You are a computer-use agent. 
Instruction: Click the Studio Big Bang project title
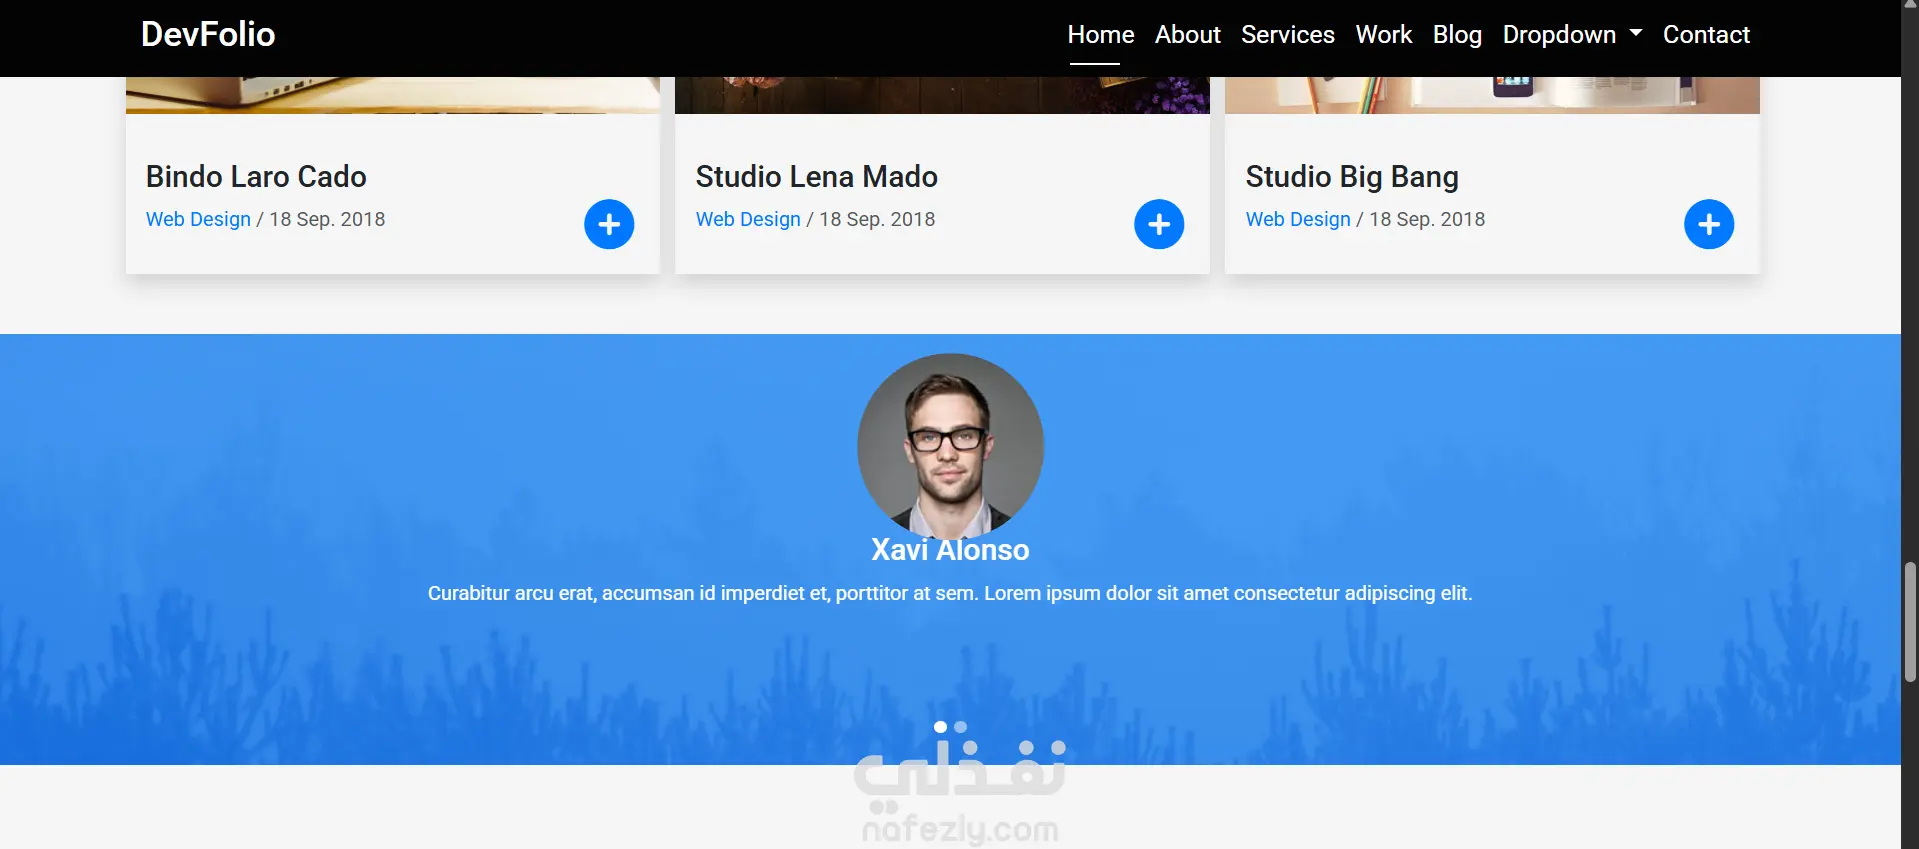pyautogui.click(x=1352, y=177)
